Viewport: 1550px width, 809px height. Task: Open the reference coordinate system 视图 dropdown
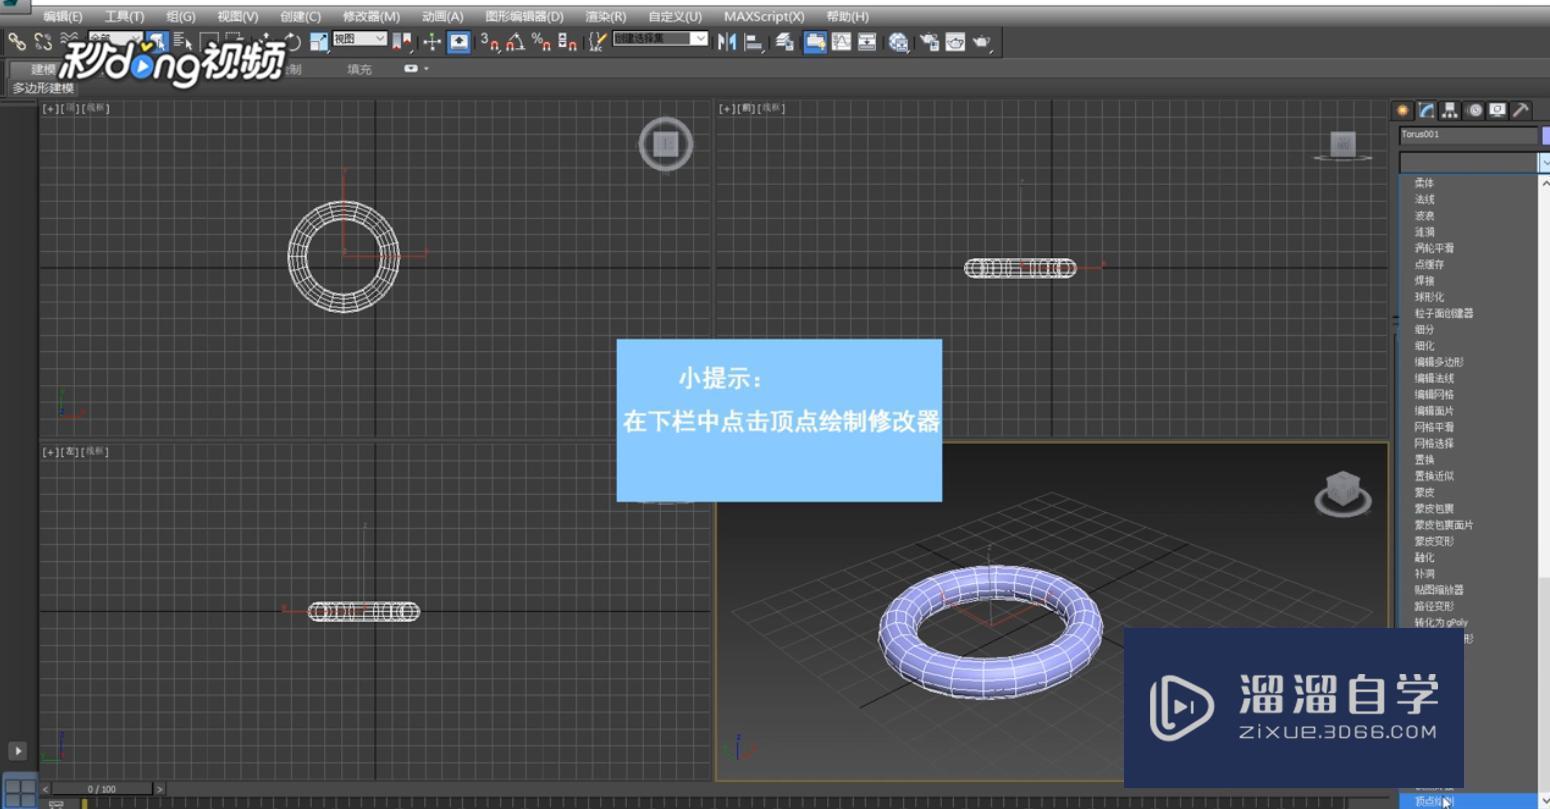click(360, 39)
